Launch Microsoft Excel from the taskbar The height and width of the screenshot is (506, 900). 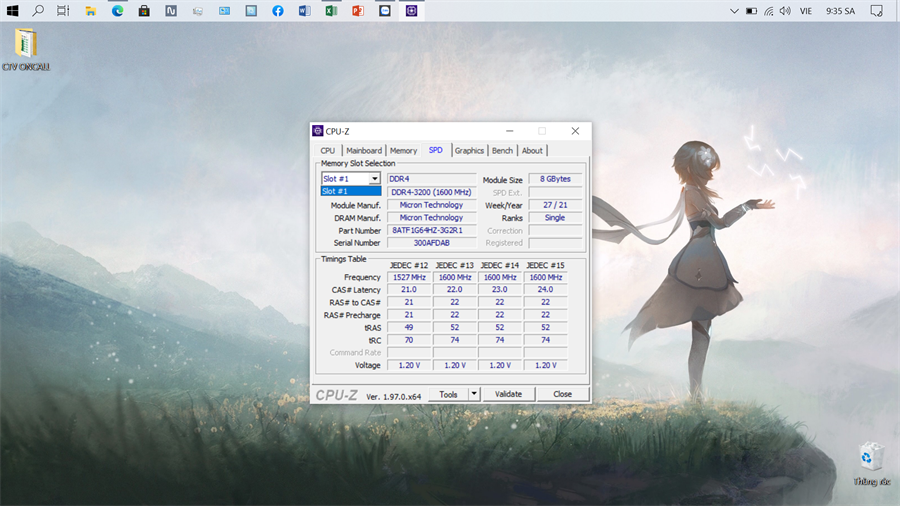(x=331, y=11)
